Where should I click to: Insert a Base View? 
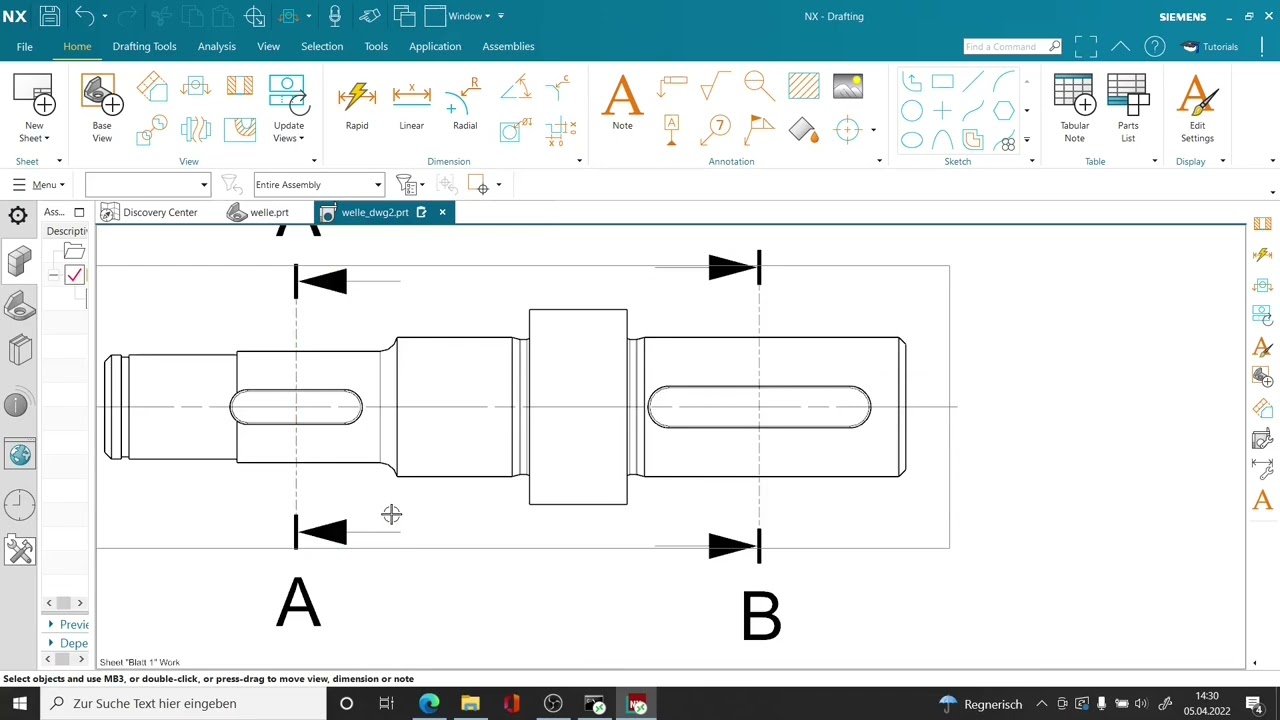[102, 109]
